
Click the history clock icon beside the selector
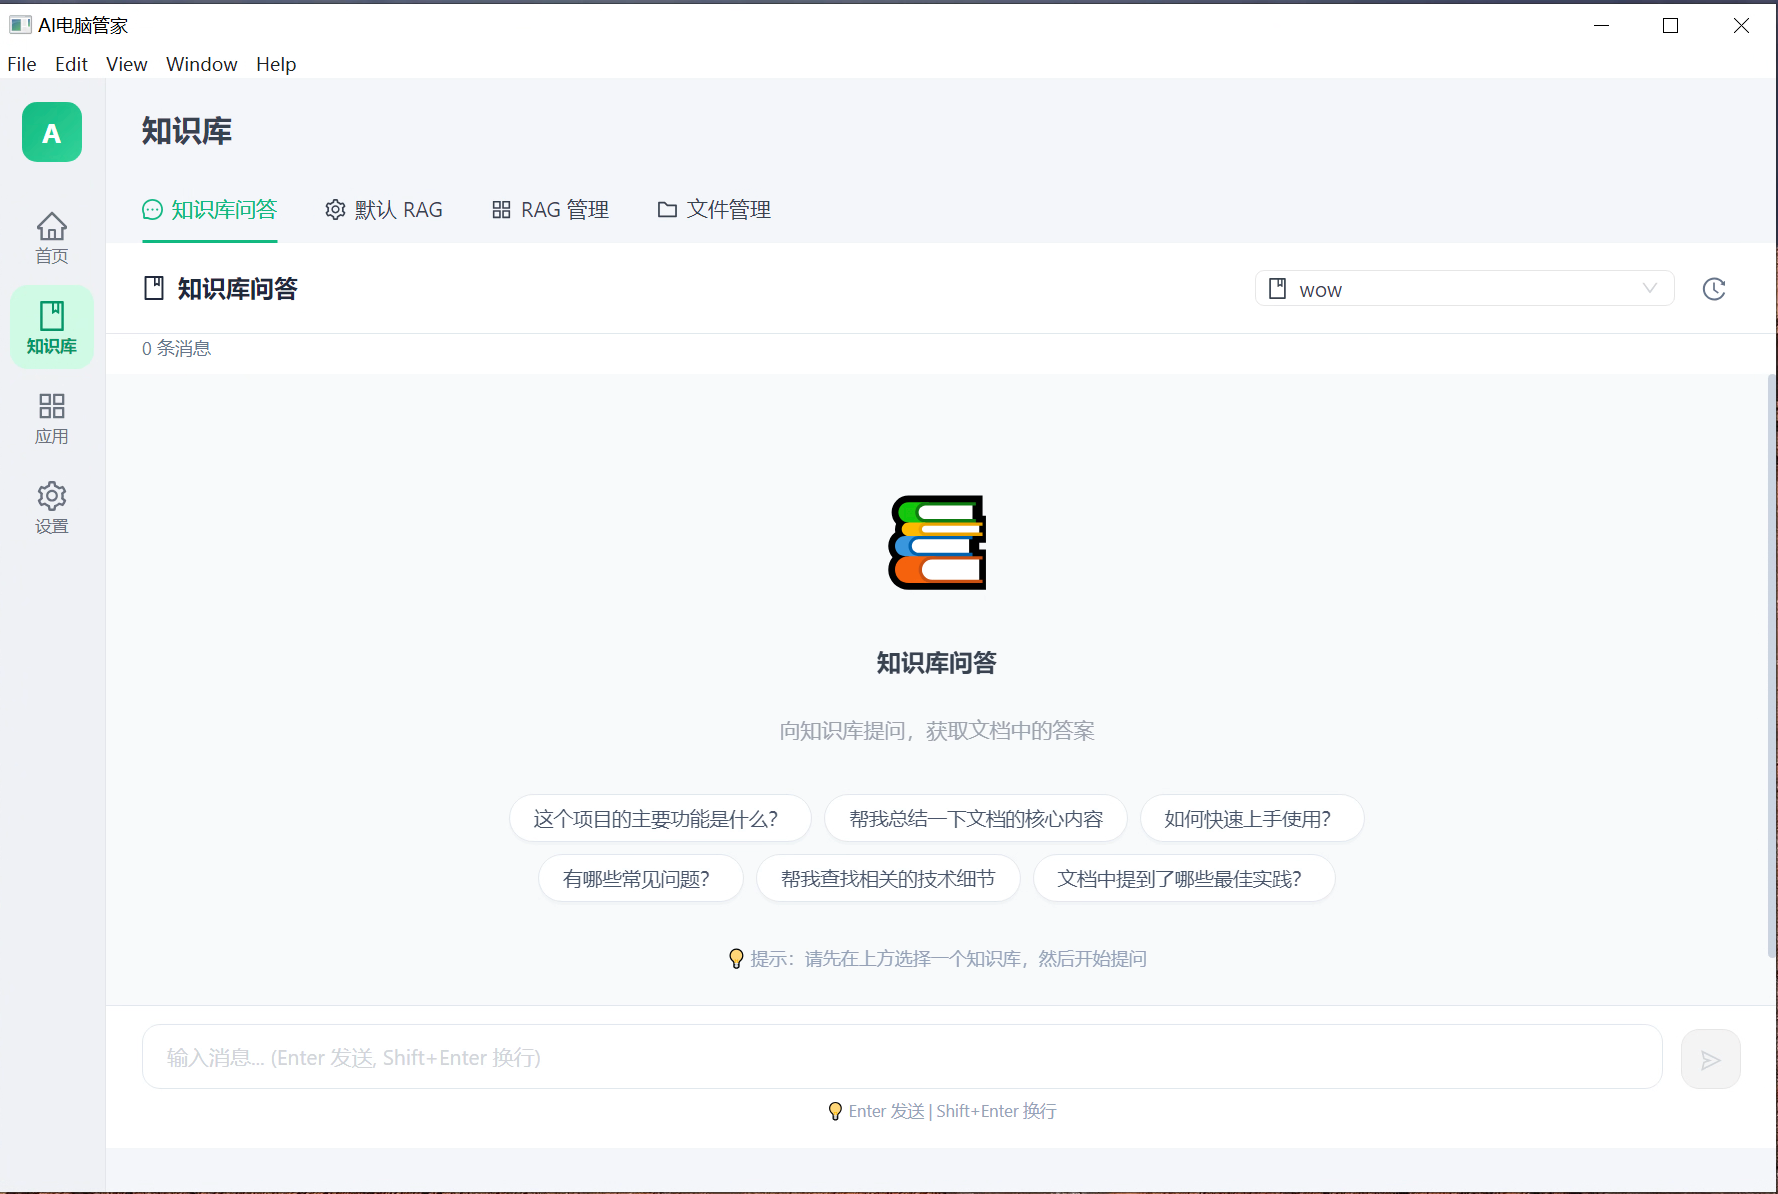[1714, 289]
